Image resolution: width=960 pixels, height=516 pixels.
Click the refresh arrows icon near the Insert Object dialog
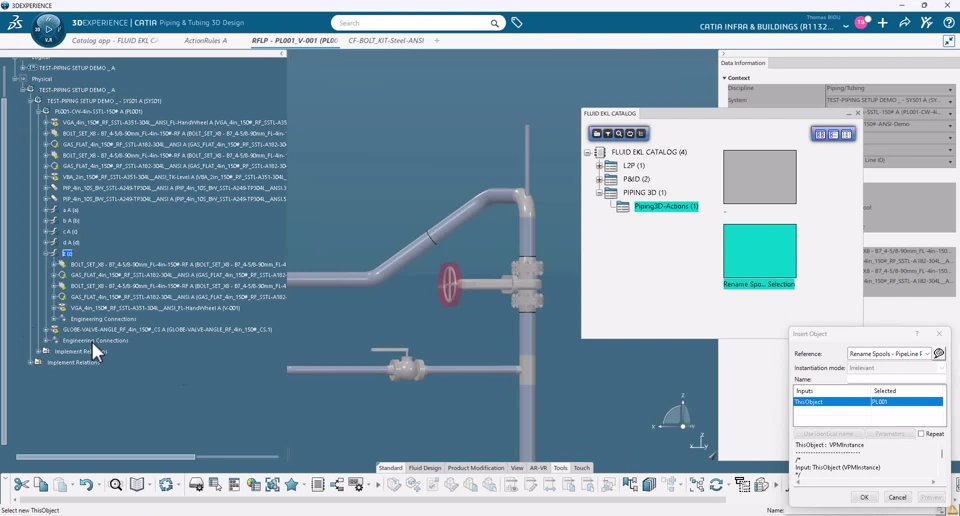tap(716, 485)
